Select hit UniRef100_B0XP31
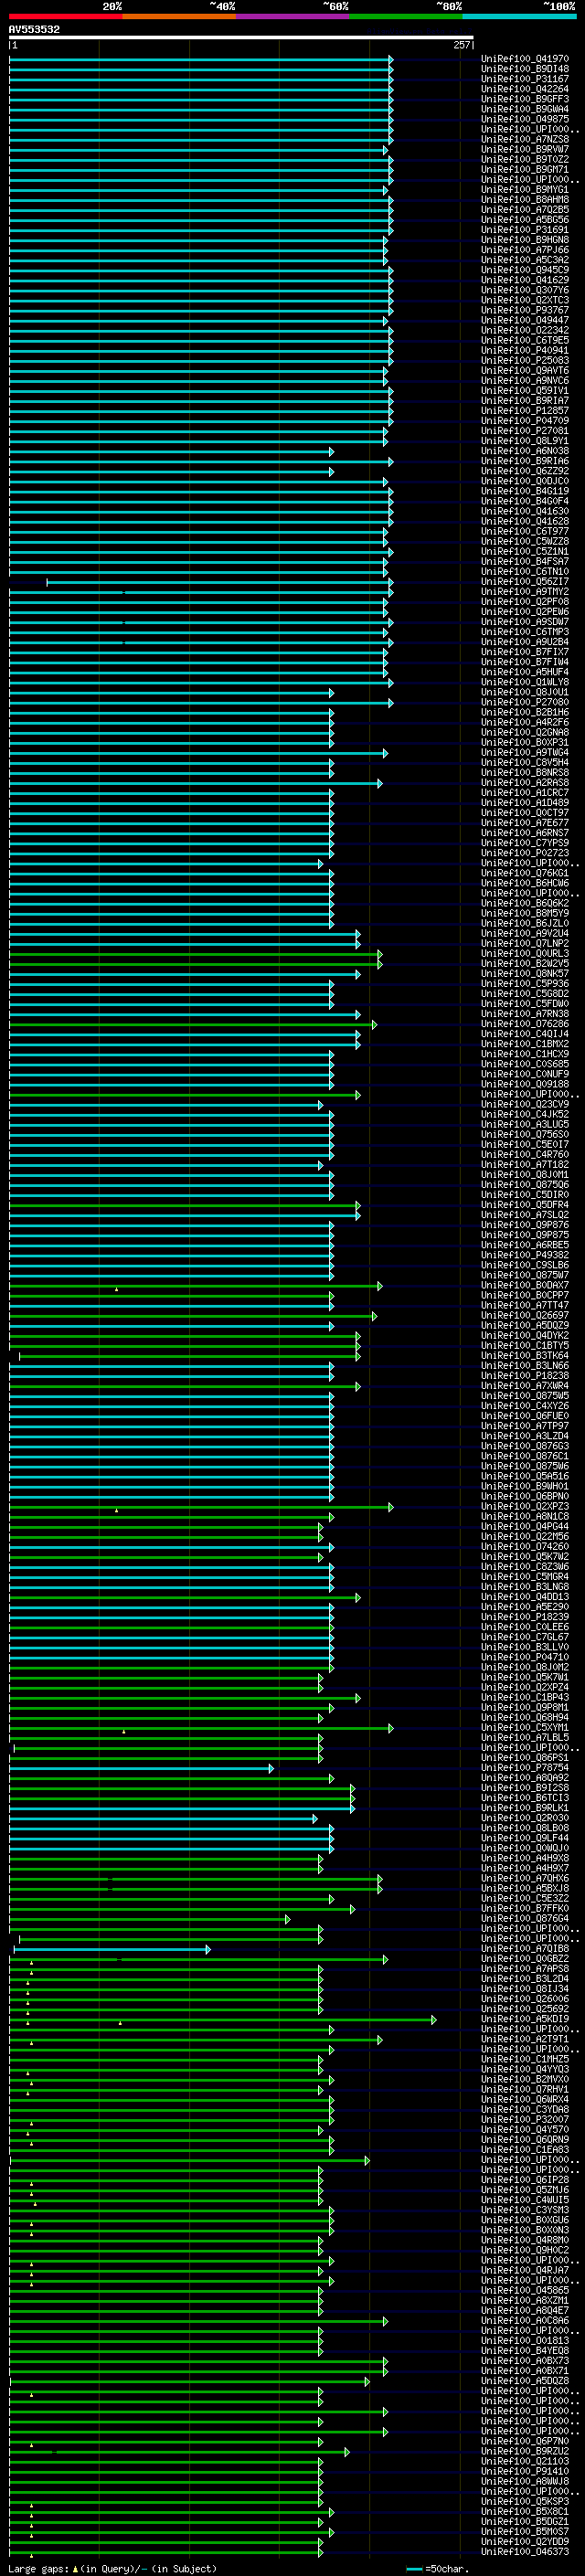The height and width of the screenshot is (2576, 585). click(525, 742)
